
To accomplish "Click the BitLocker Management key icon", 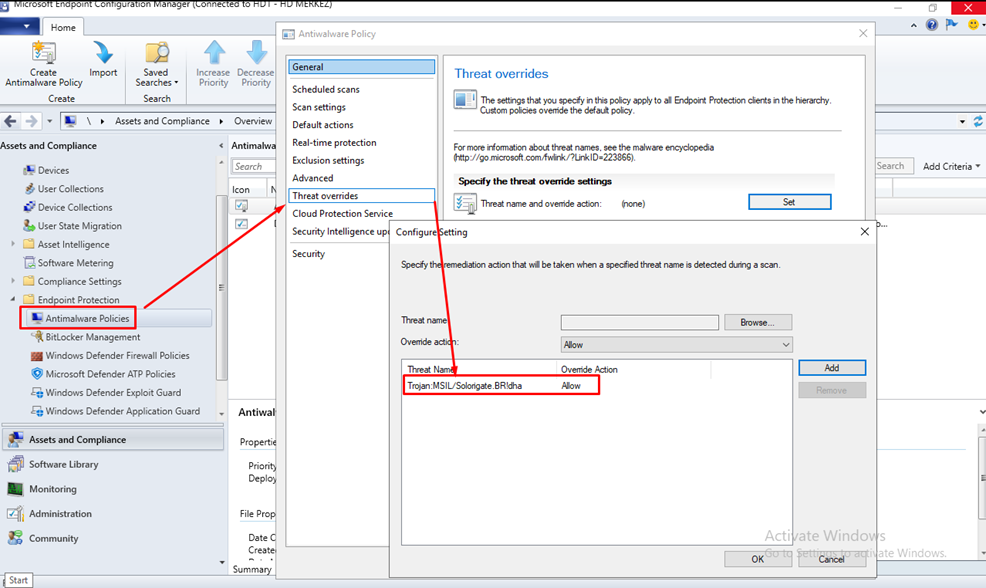I will [x=37, y=337].
